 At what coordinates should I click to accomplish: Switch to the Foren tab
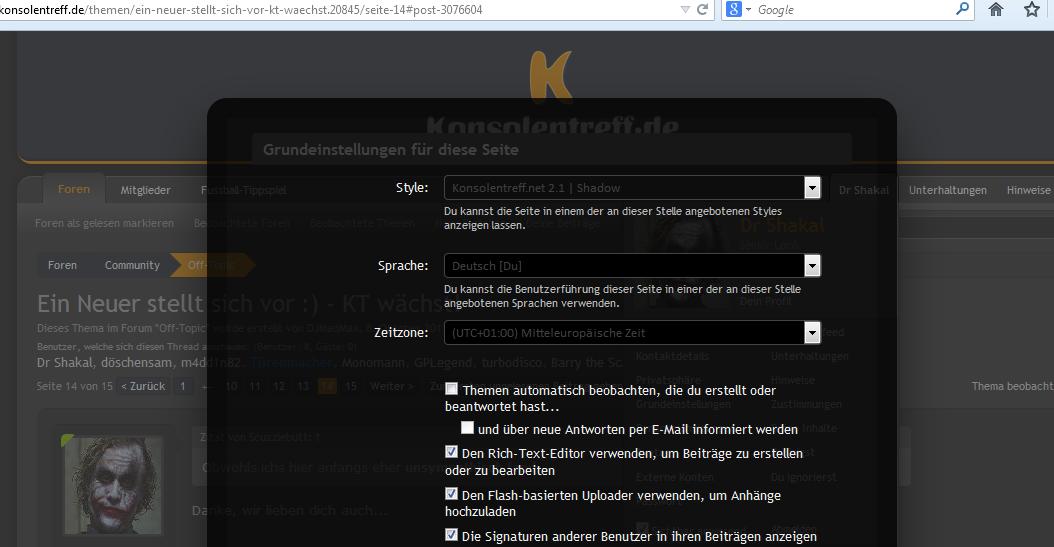click(x=74, y=190)
